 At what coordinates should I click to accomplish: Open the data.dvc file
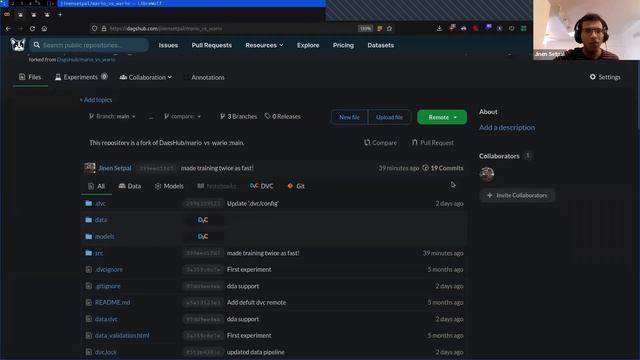pos(106,319)
